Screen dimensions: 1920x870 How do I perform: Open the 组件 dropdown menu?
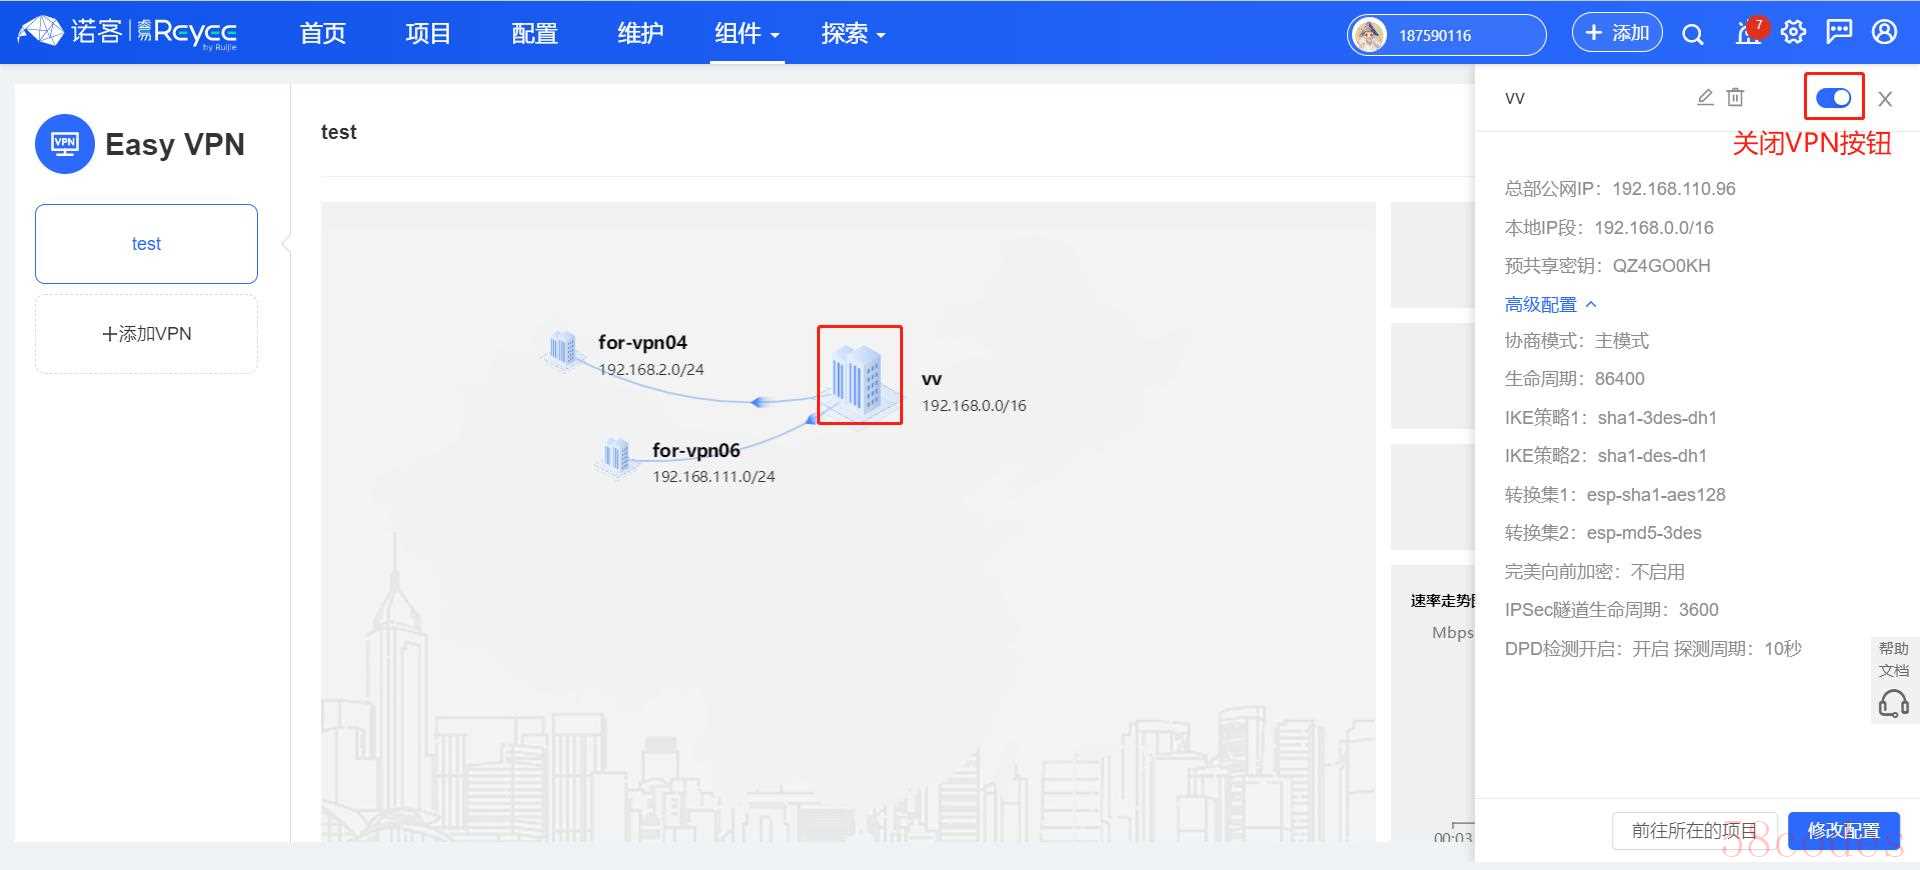click(746, 34)
